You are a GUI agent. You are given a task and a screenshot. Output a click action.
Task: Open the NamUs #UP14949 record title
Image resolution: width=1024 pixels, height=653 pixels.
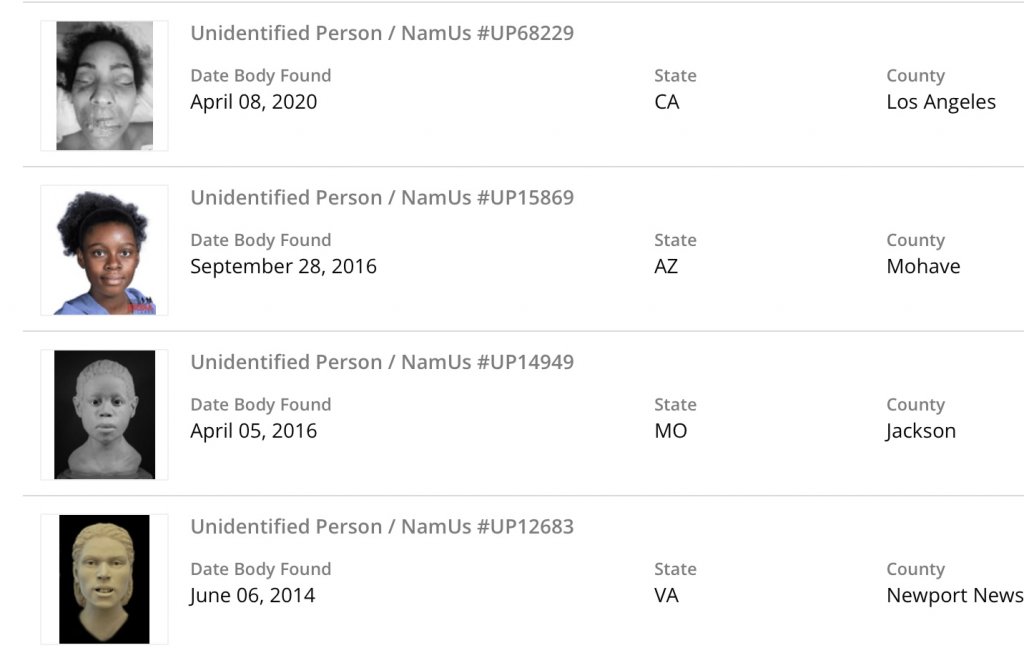coord(382,362)
